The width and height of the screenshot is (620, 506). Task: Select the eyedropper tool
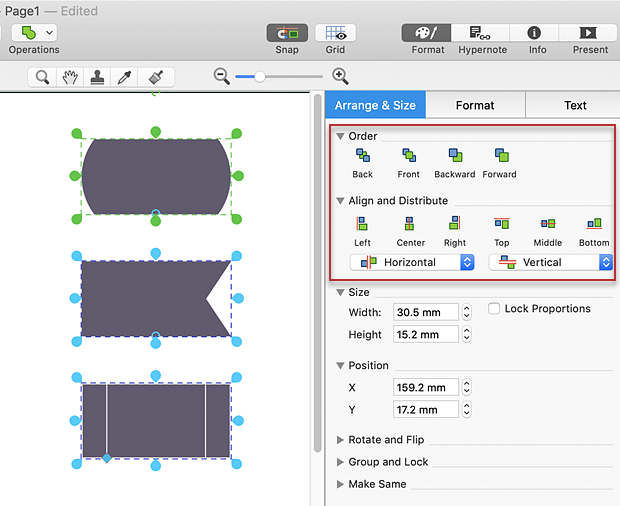click(124, 77)
